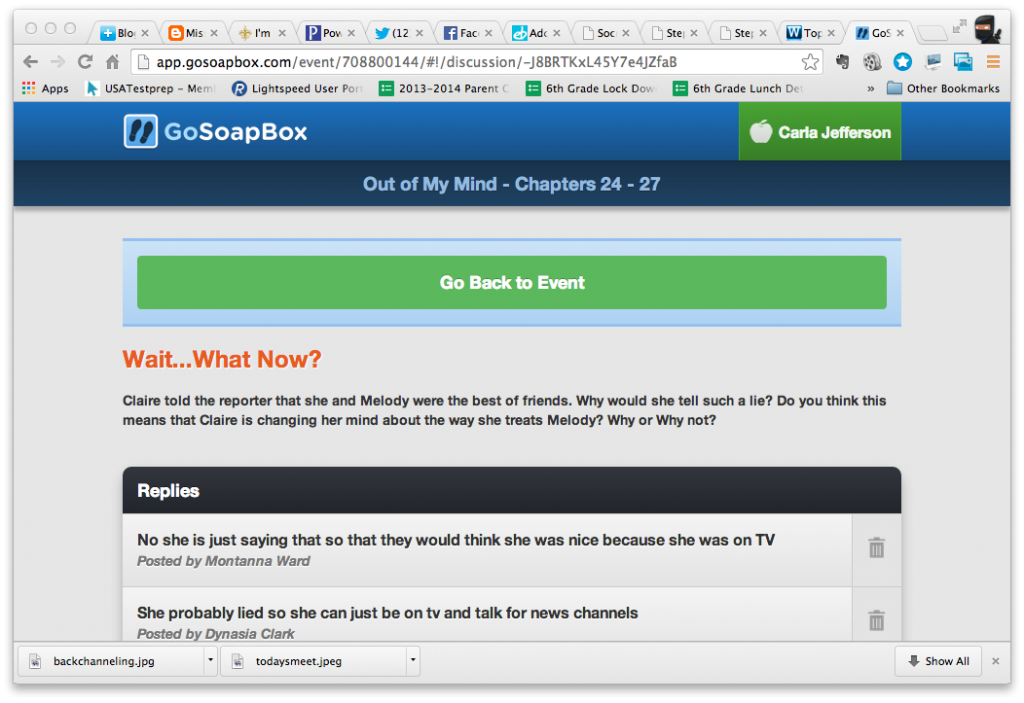Switch to the I'm tab
This screenshot has width=1024, height=703.
point(261,33)
